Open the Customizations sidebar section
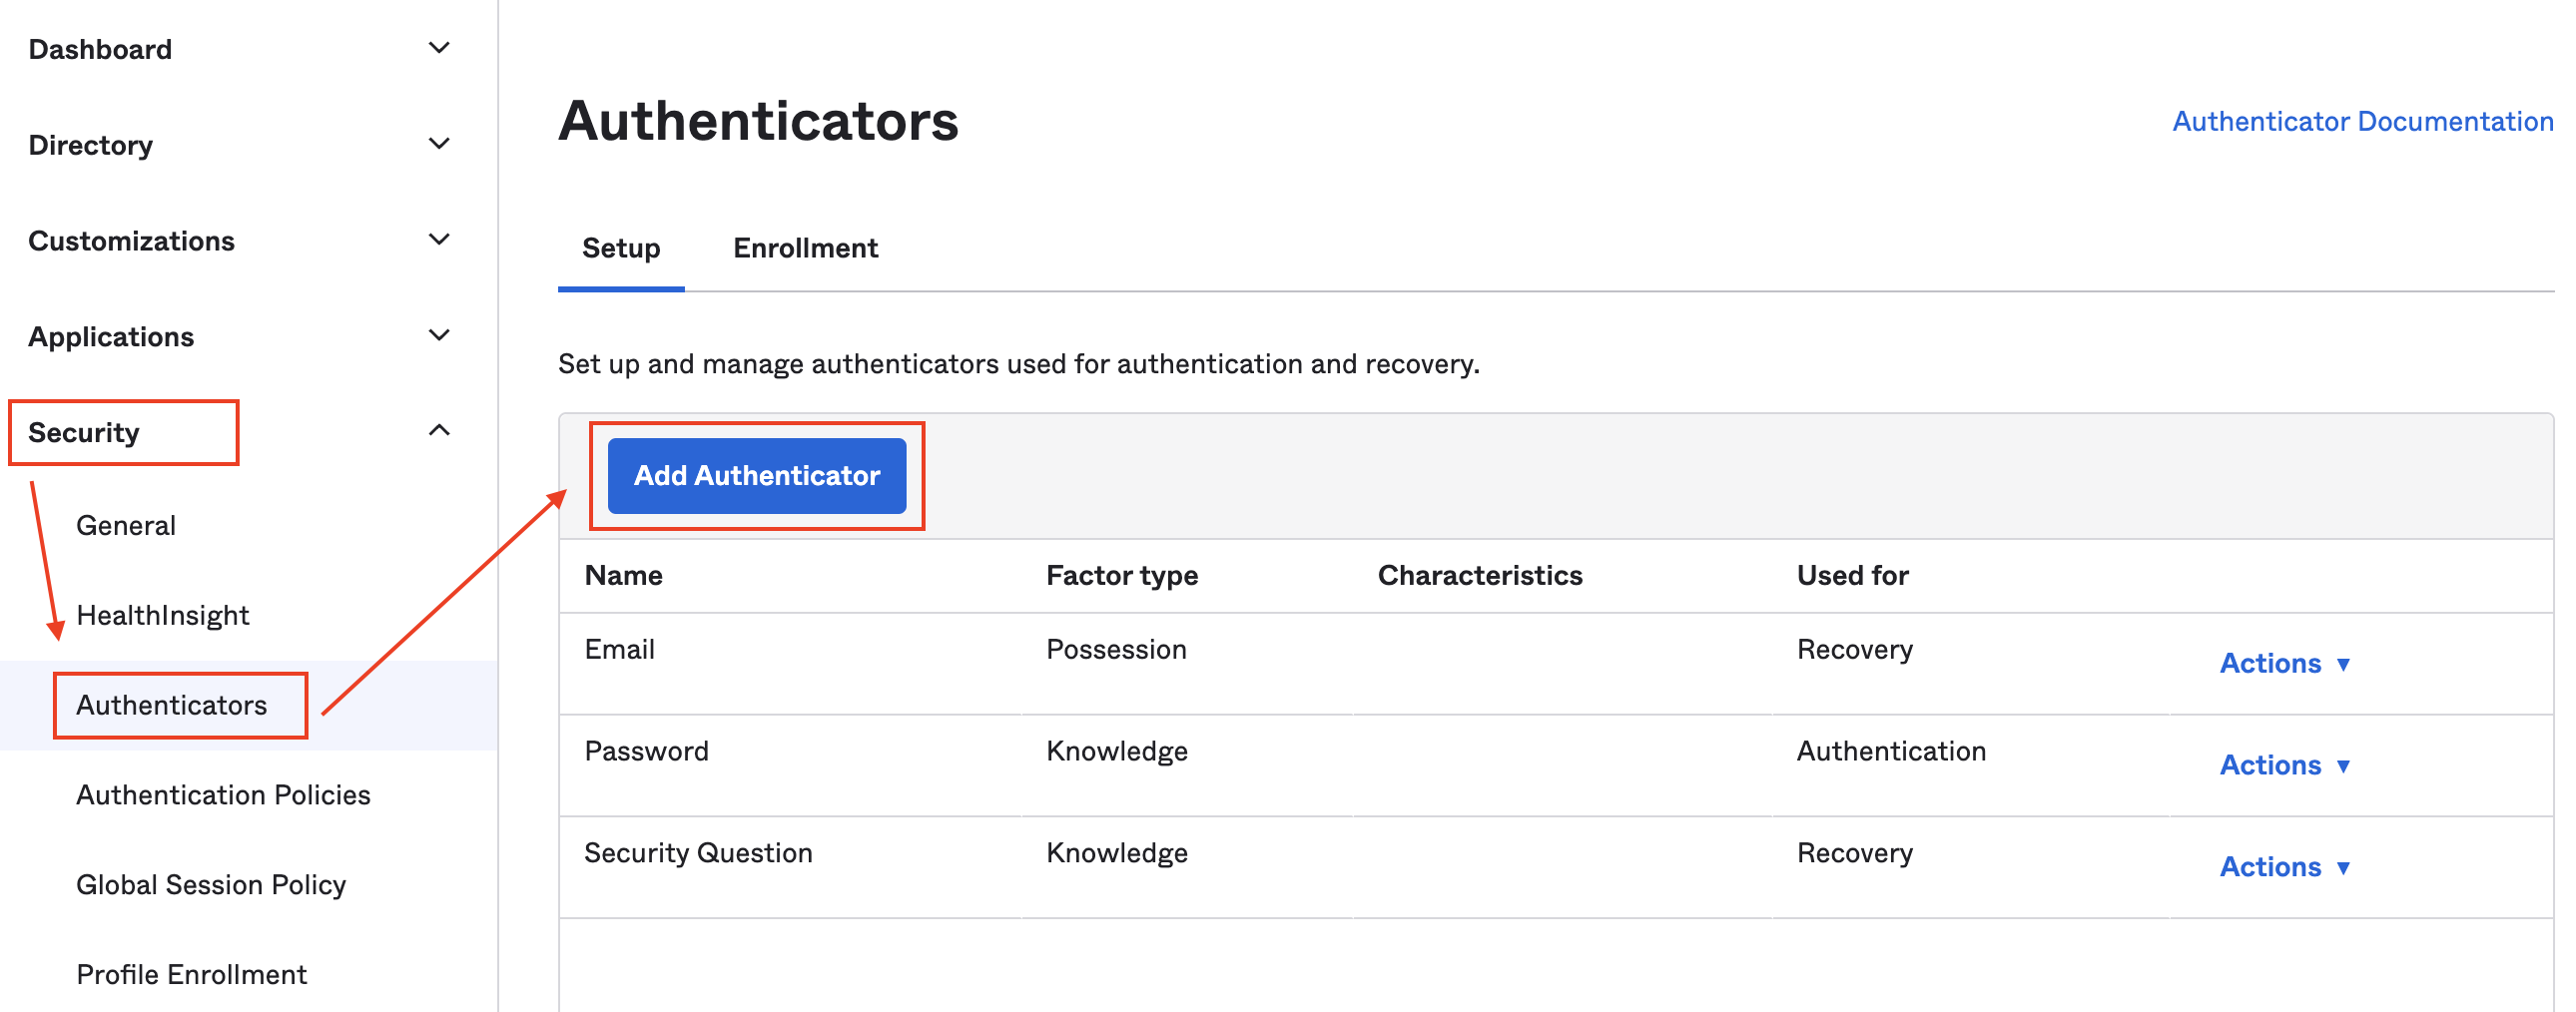This screenshot has height=1012, width=2576. [131, 241]
